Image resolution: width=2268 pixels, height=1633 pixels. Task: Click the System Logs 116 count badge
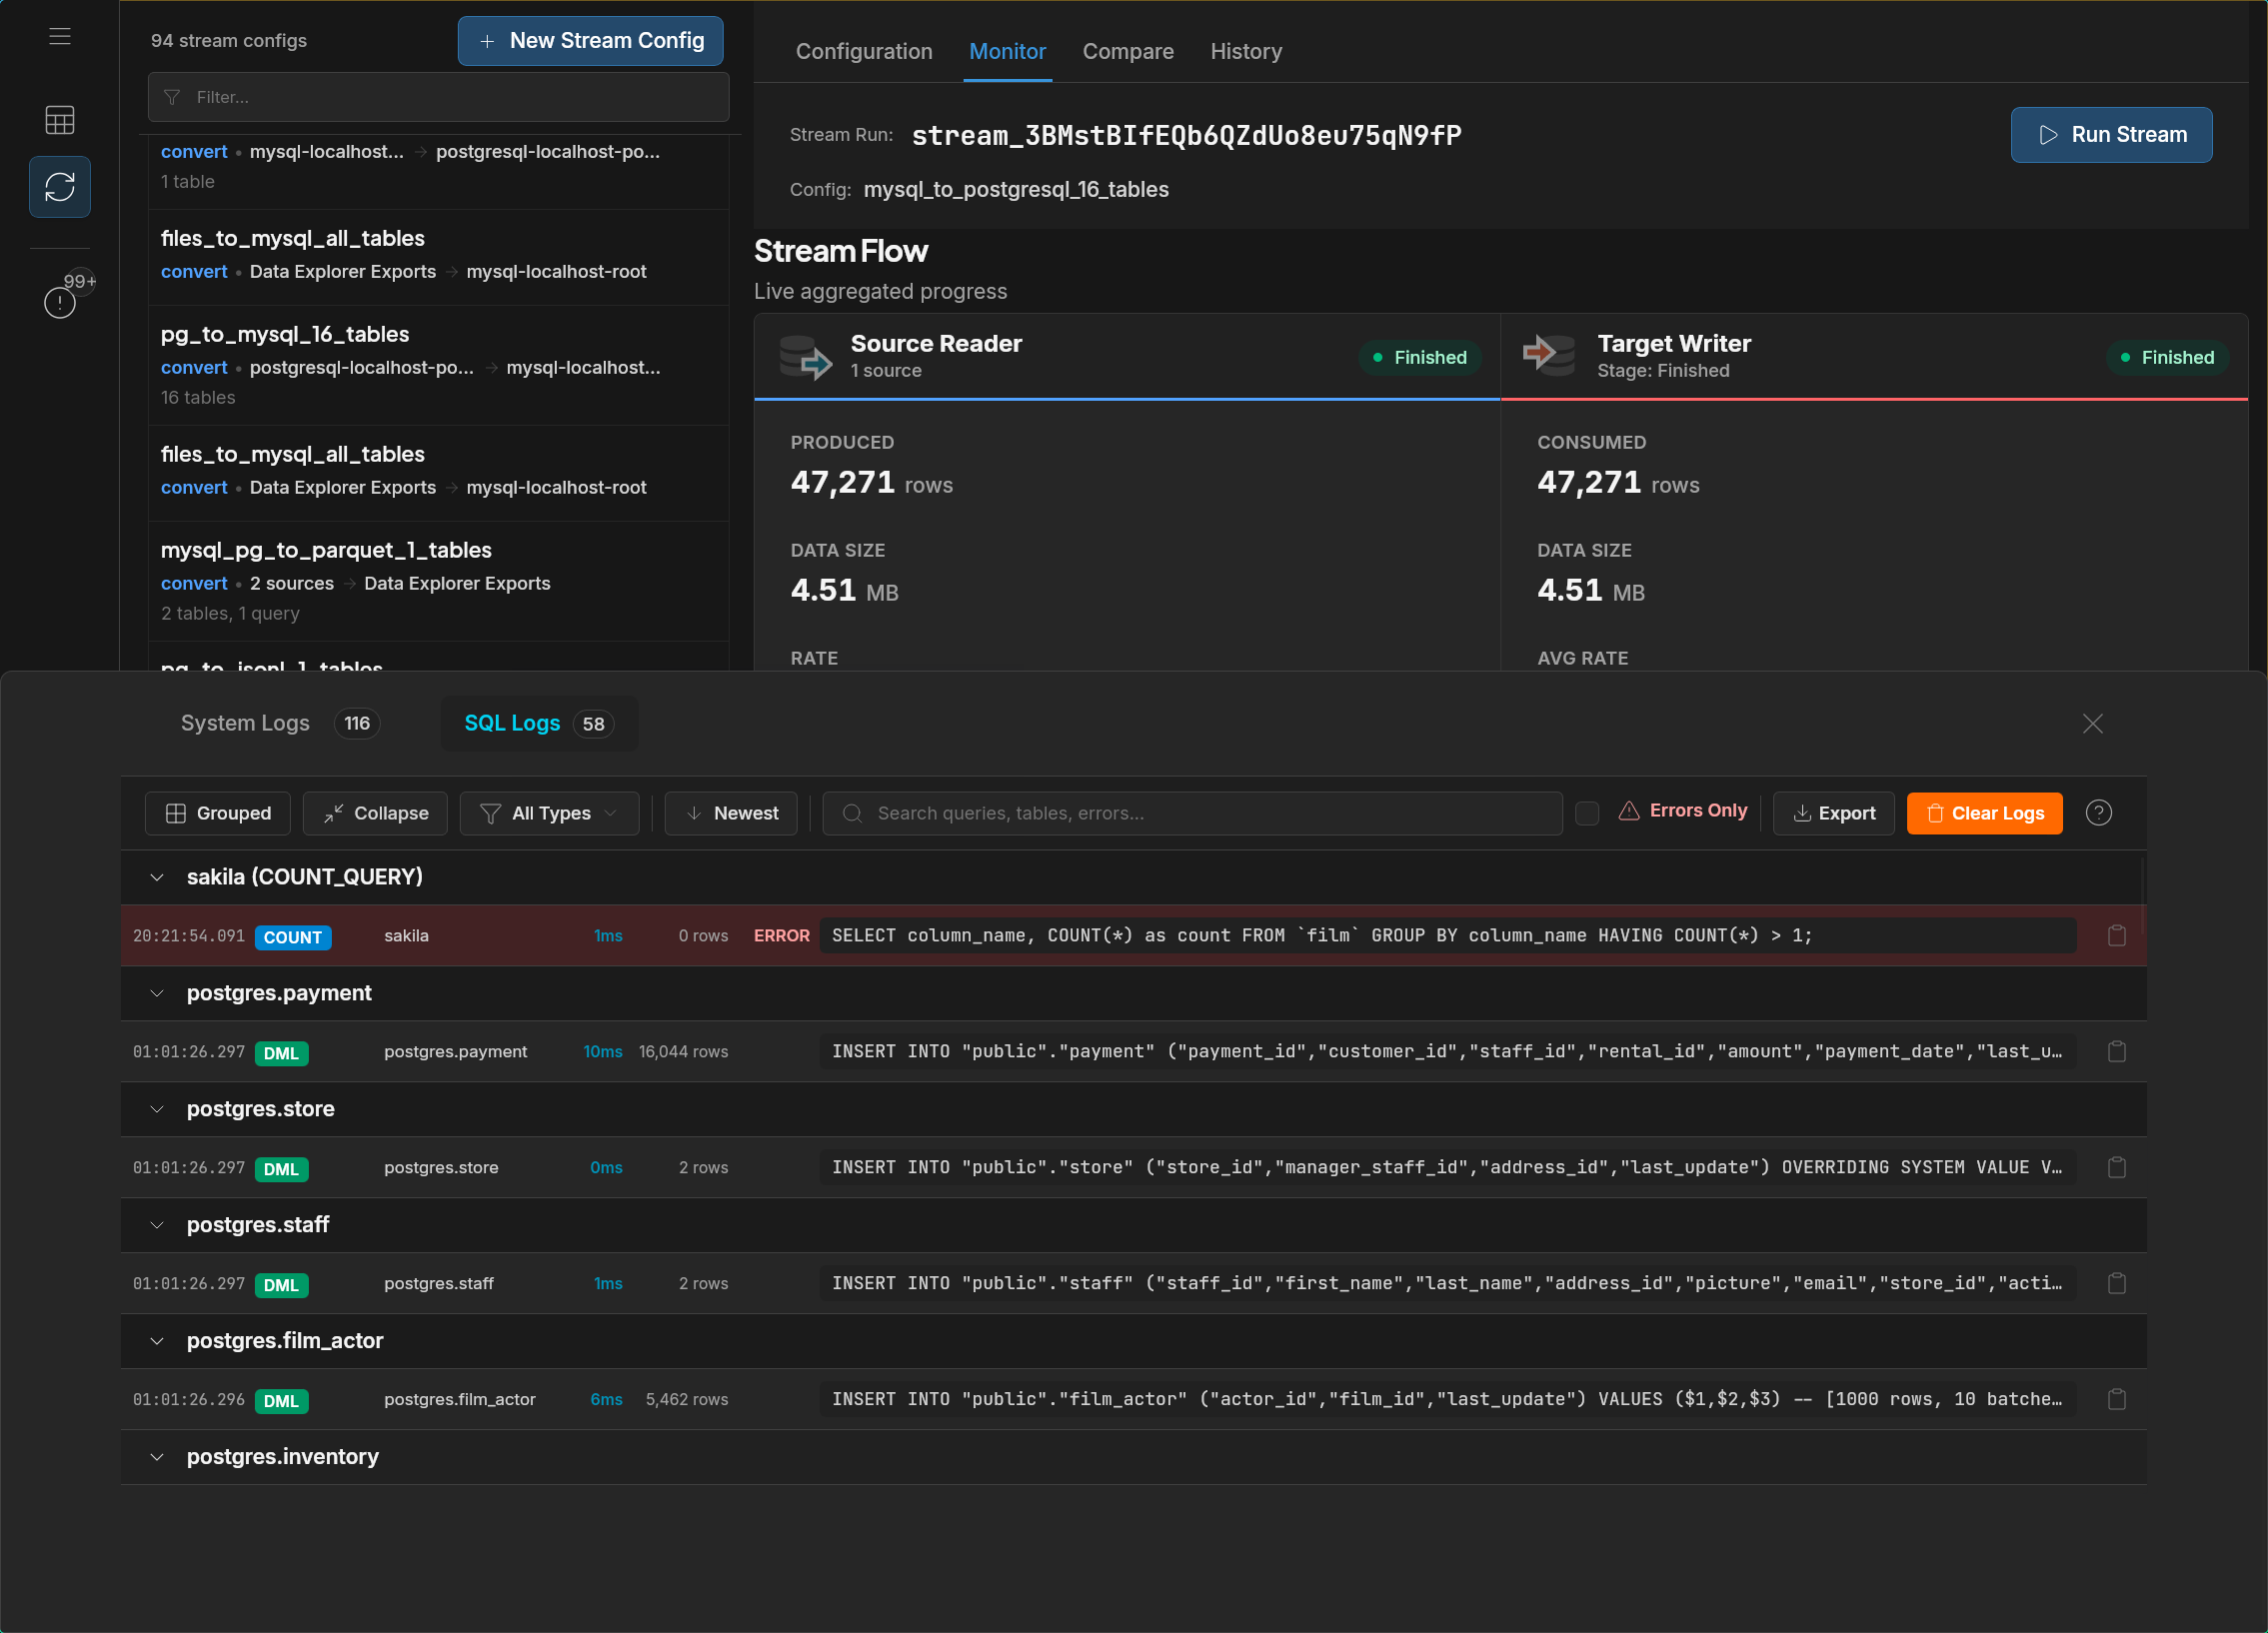[357, 724]
